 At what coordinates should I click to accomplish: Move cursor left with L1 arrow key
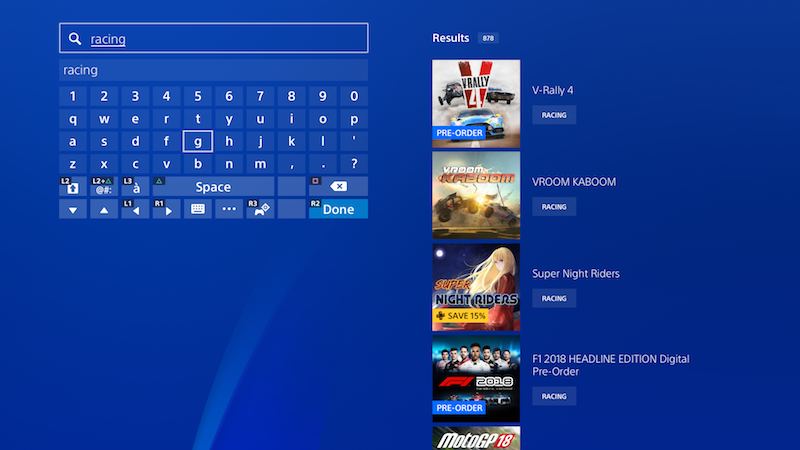[x=135, y=209]
